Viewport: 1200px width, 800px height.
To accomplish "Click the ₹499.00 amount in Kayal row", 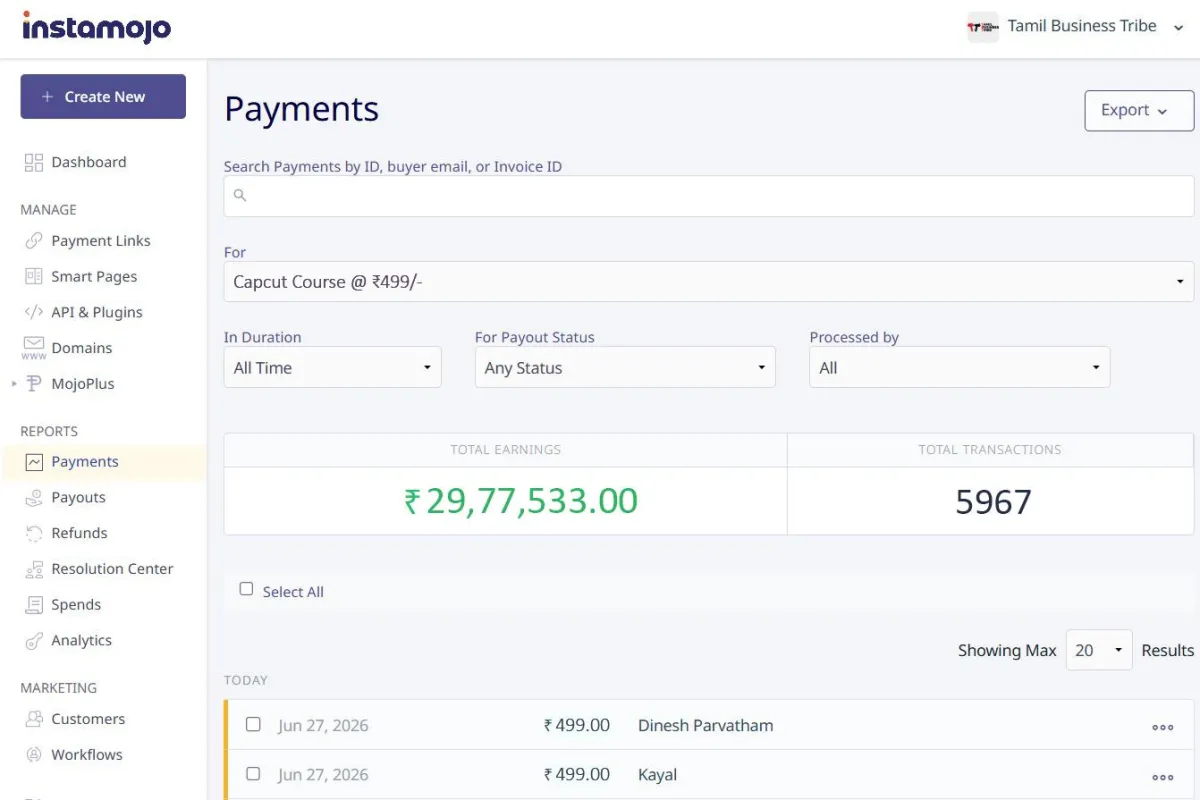I will tap(577, 775).
